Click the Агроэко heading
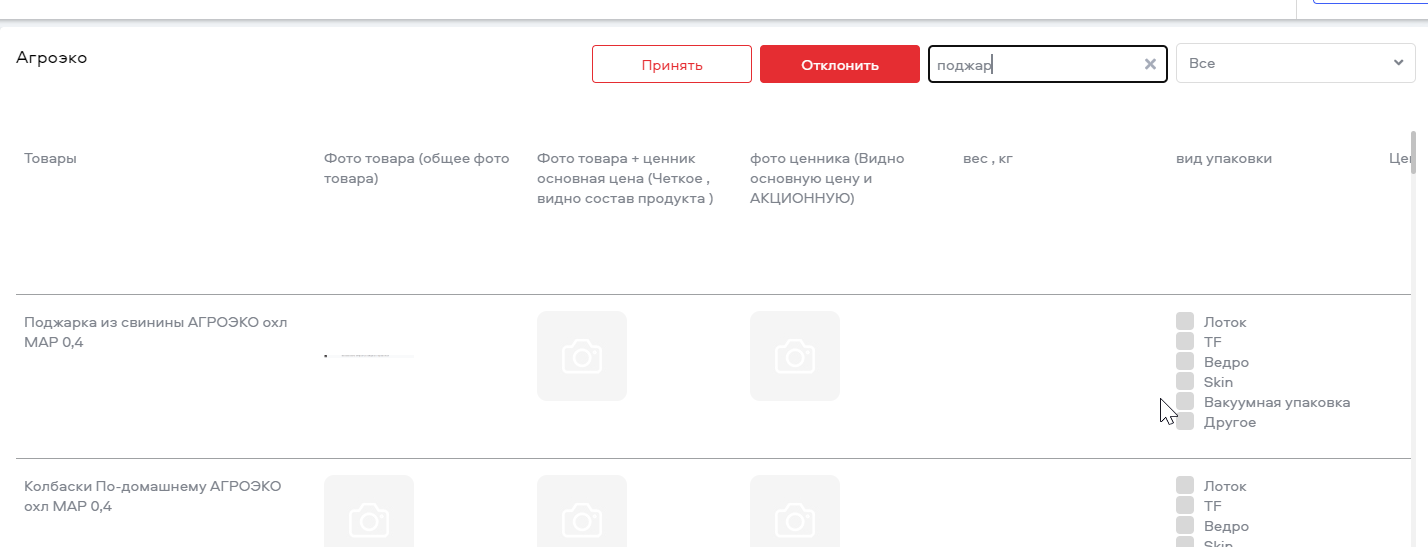 tap(52, 58)
